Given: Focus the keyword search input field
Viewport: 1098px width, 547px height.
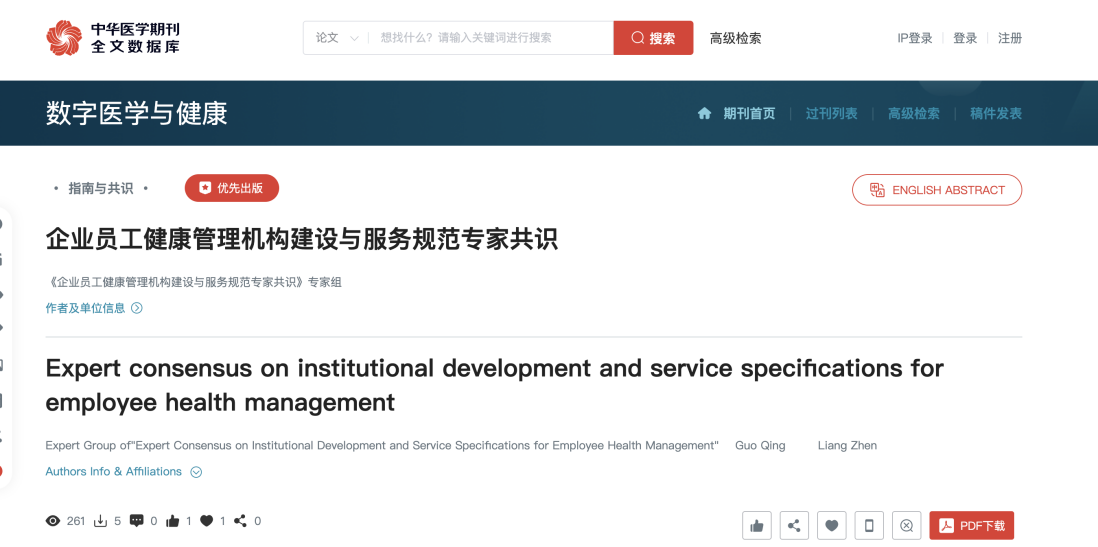Looking at the screenshot, I should (490, 38).
